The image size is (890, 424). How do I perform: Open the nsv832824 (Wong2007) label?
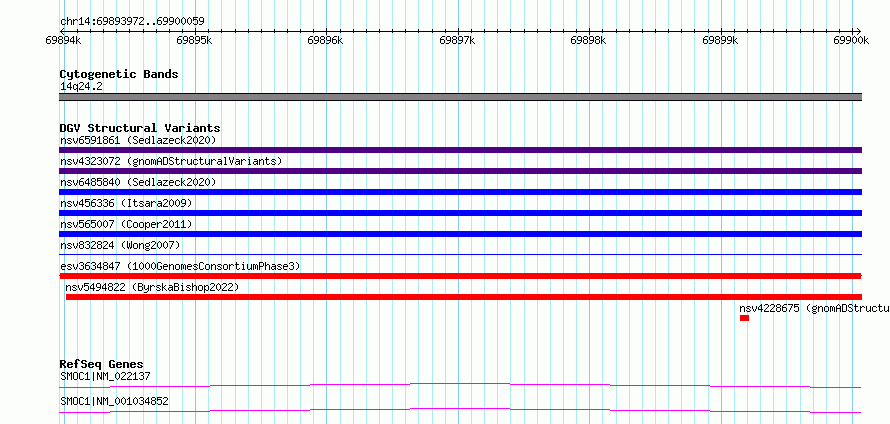point(120,245)
